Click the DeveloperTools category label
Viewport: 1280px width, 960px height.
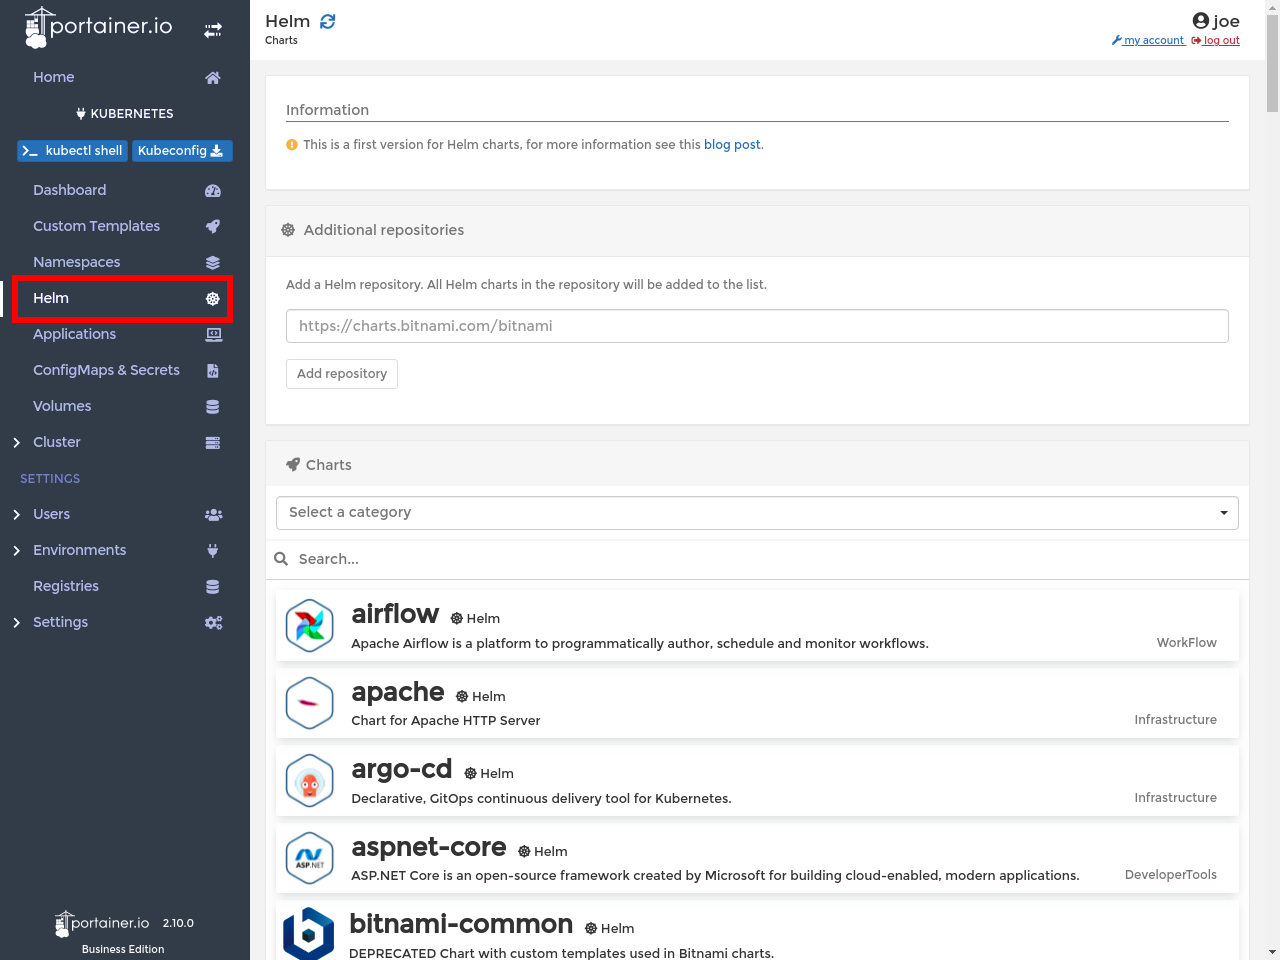(x=1171, y=875)
